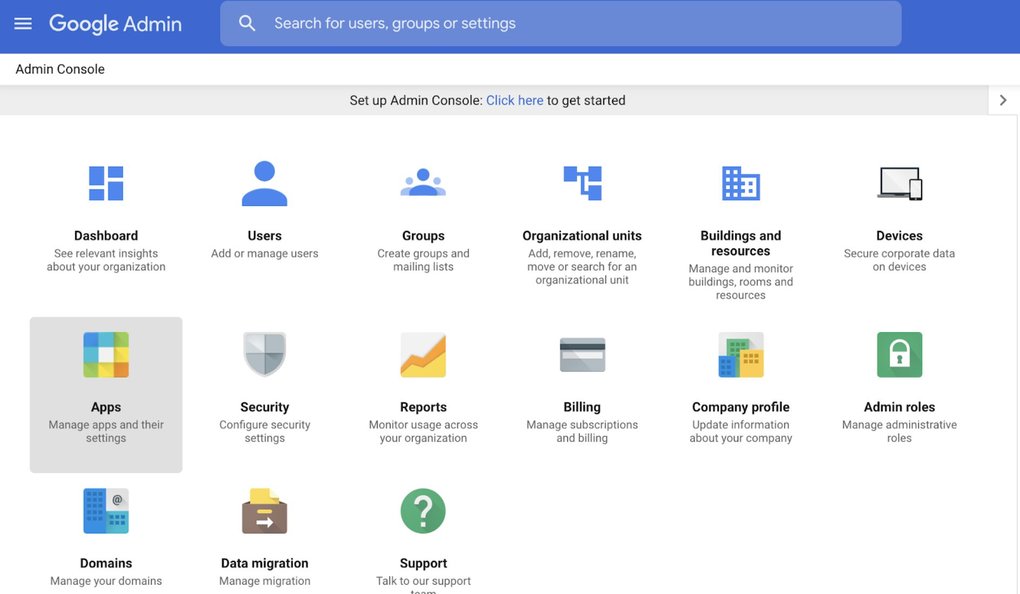
Task: Open the Users section icon
Action: click(265, 183)
